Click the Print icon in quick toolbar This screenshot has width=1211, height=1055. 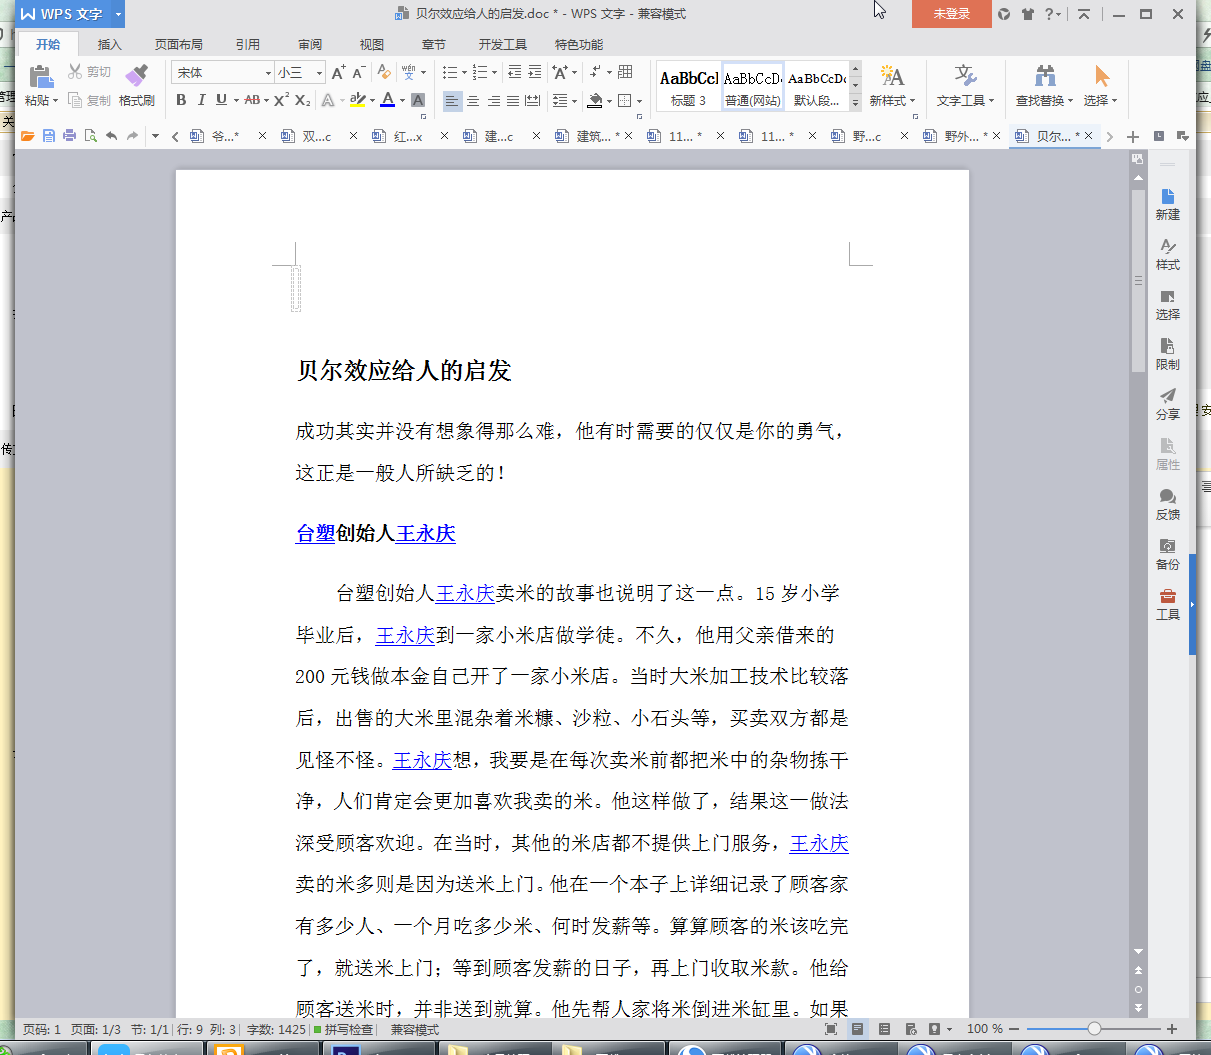pyautogui.click(x=70, y=136)
